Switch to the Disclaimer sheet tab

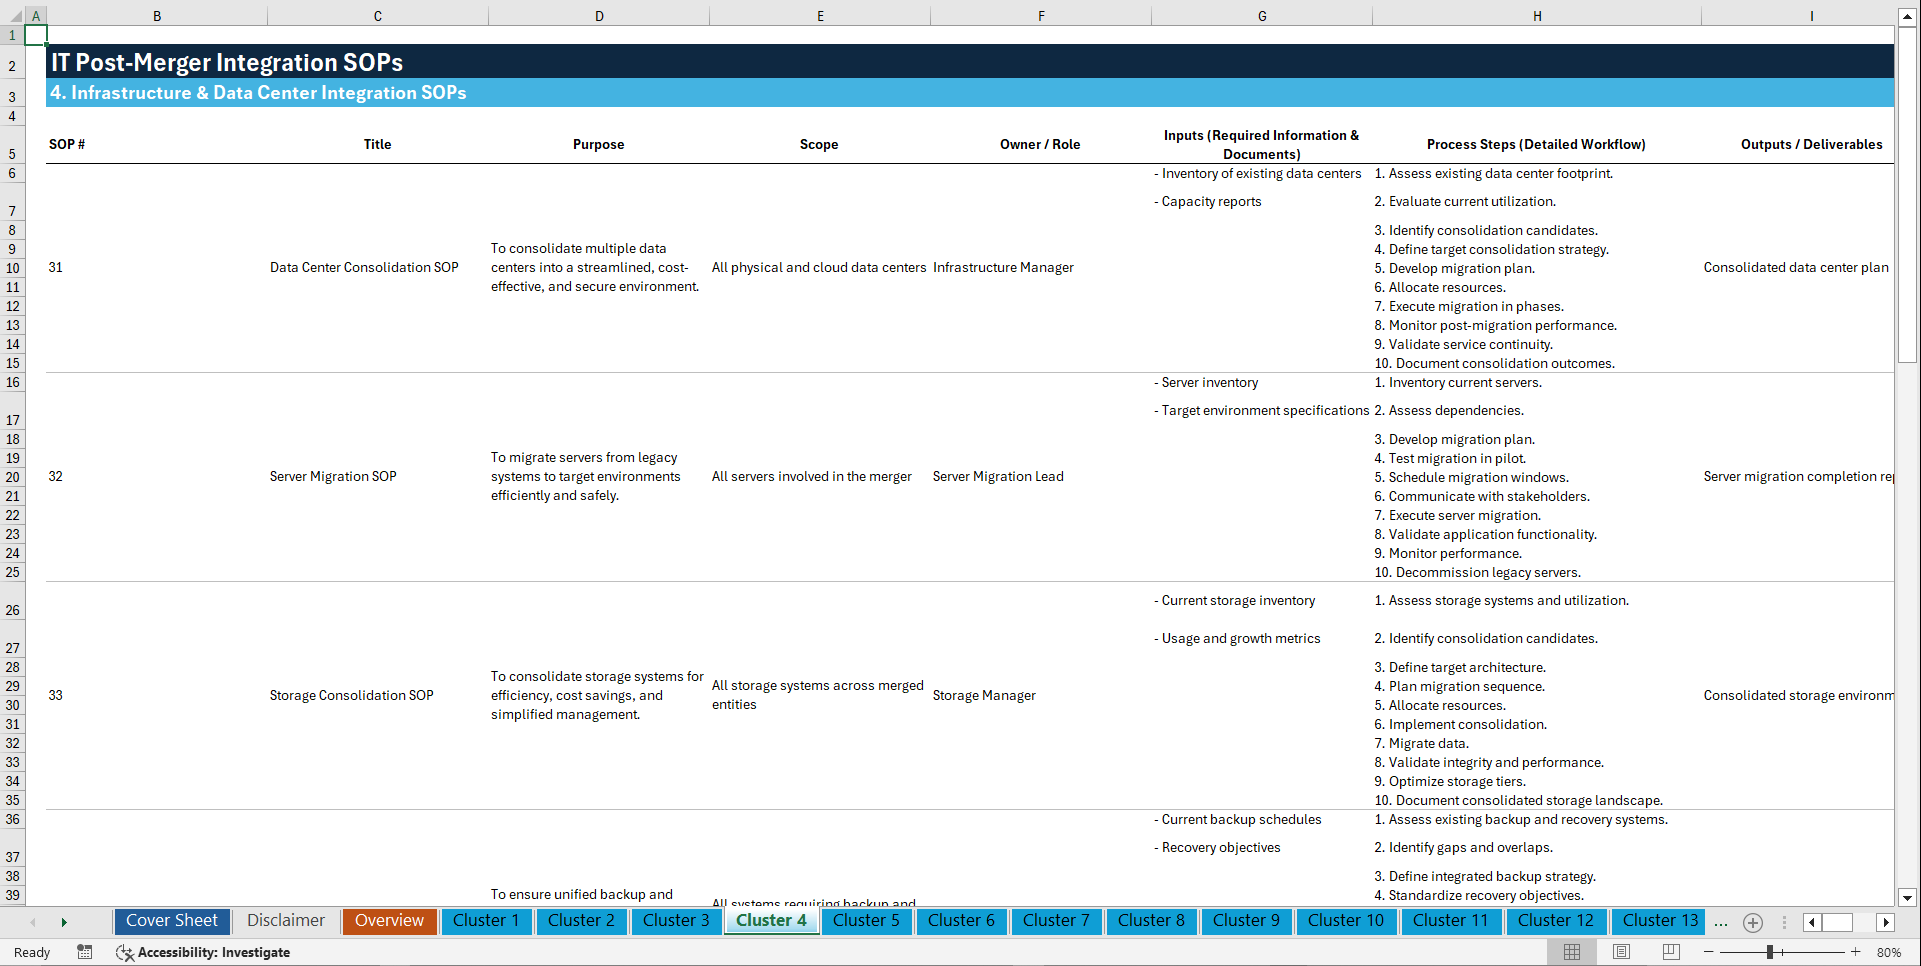(285, 920)
